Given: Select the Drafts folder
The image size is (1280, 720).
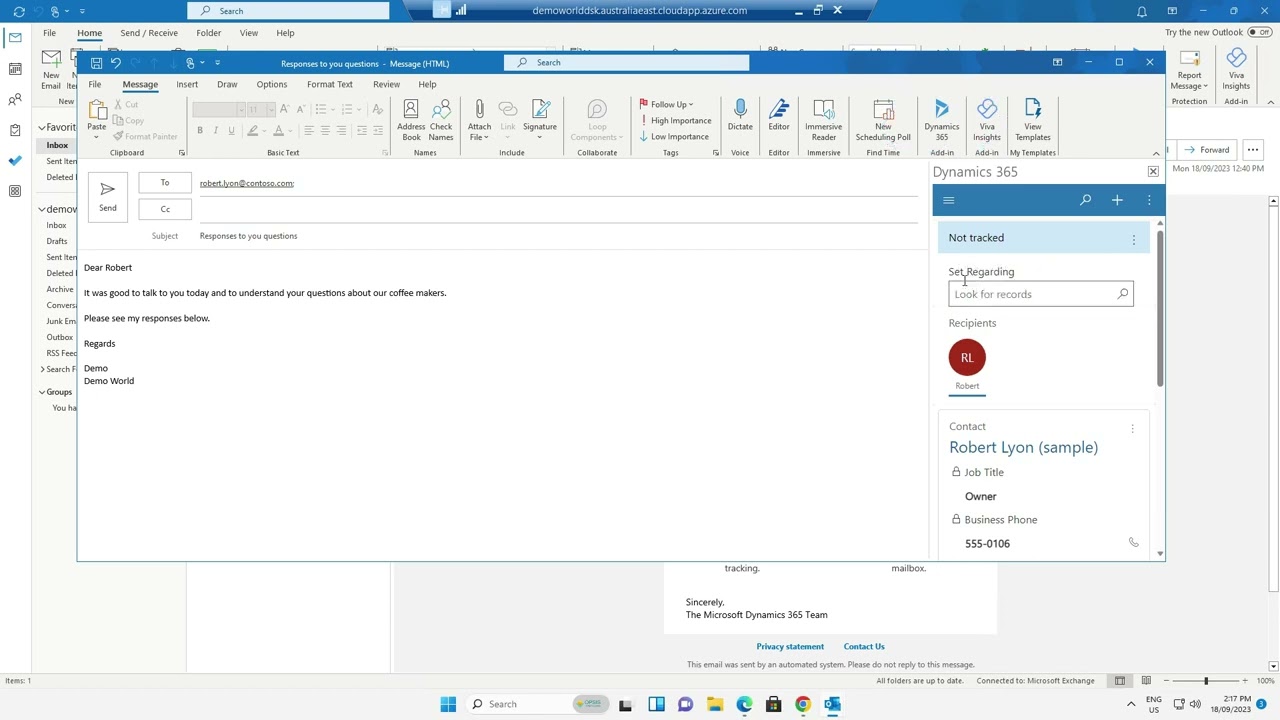Looking at the screenshot, I should tap(57, 241).
